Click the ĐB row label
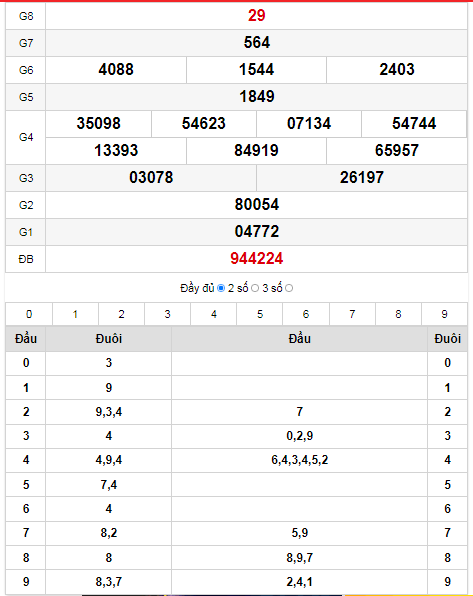This screenshot has width=473, height=596. (x=26, y=259)
